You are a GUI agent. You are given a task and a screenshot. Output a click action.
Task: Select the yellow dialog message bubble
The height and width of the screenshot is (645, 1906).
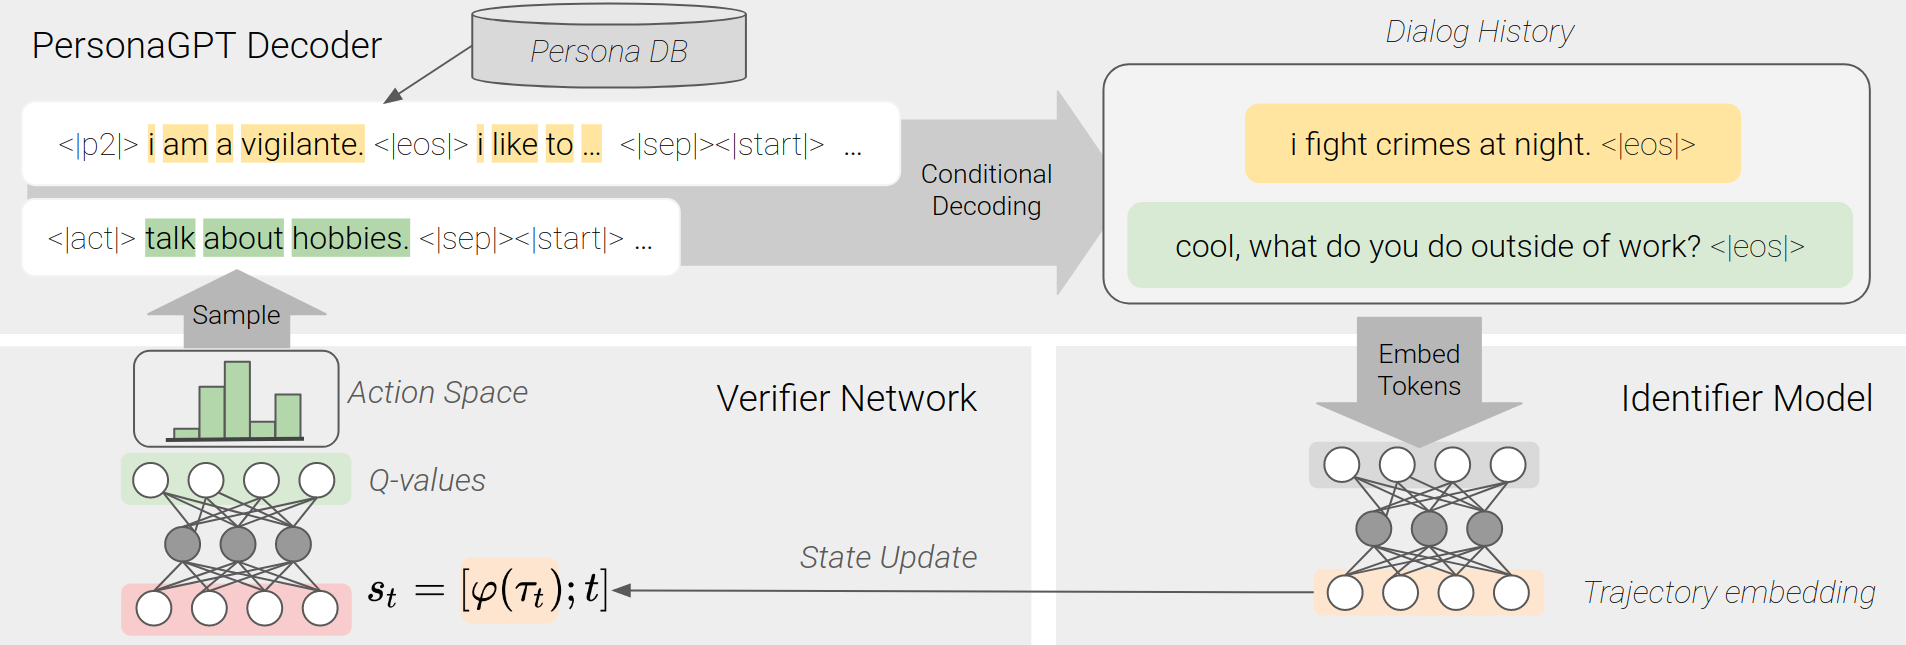pos(1491,144)
